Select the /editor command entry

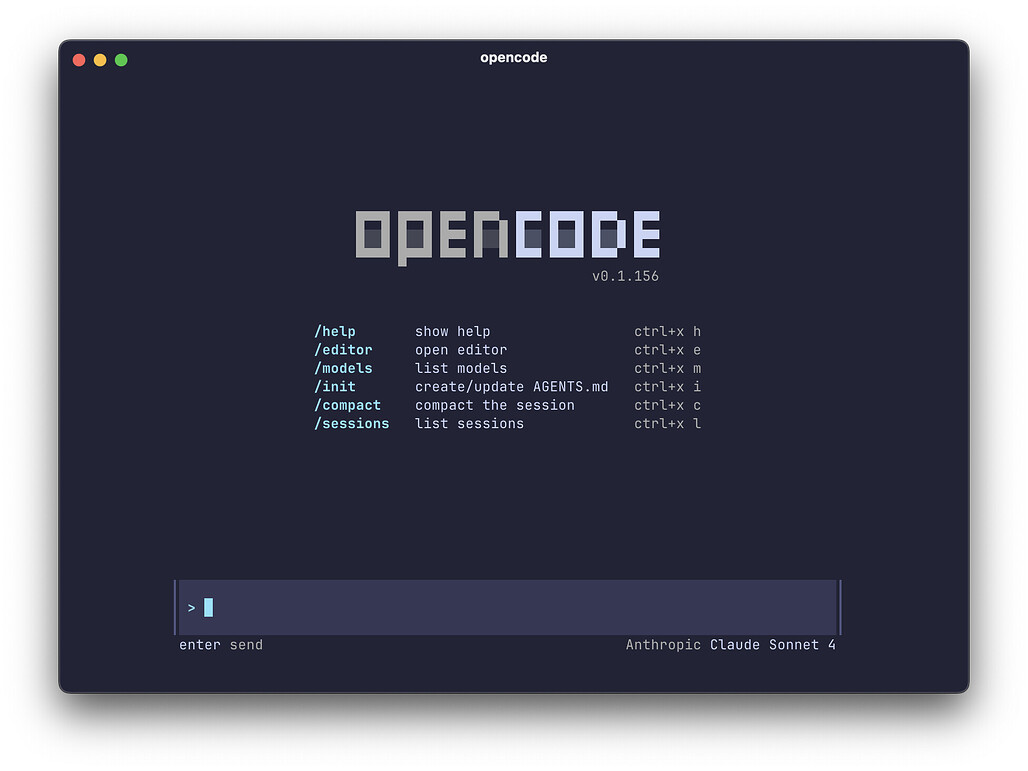[343, 350]
